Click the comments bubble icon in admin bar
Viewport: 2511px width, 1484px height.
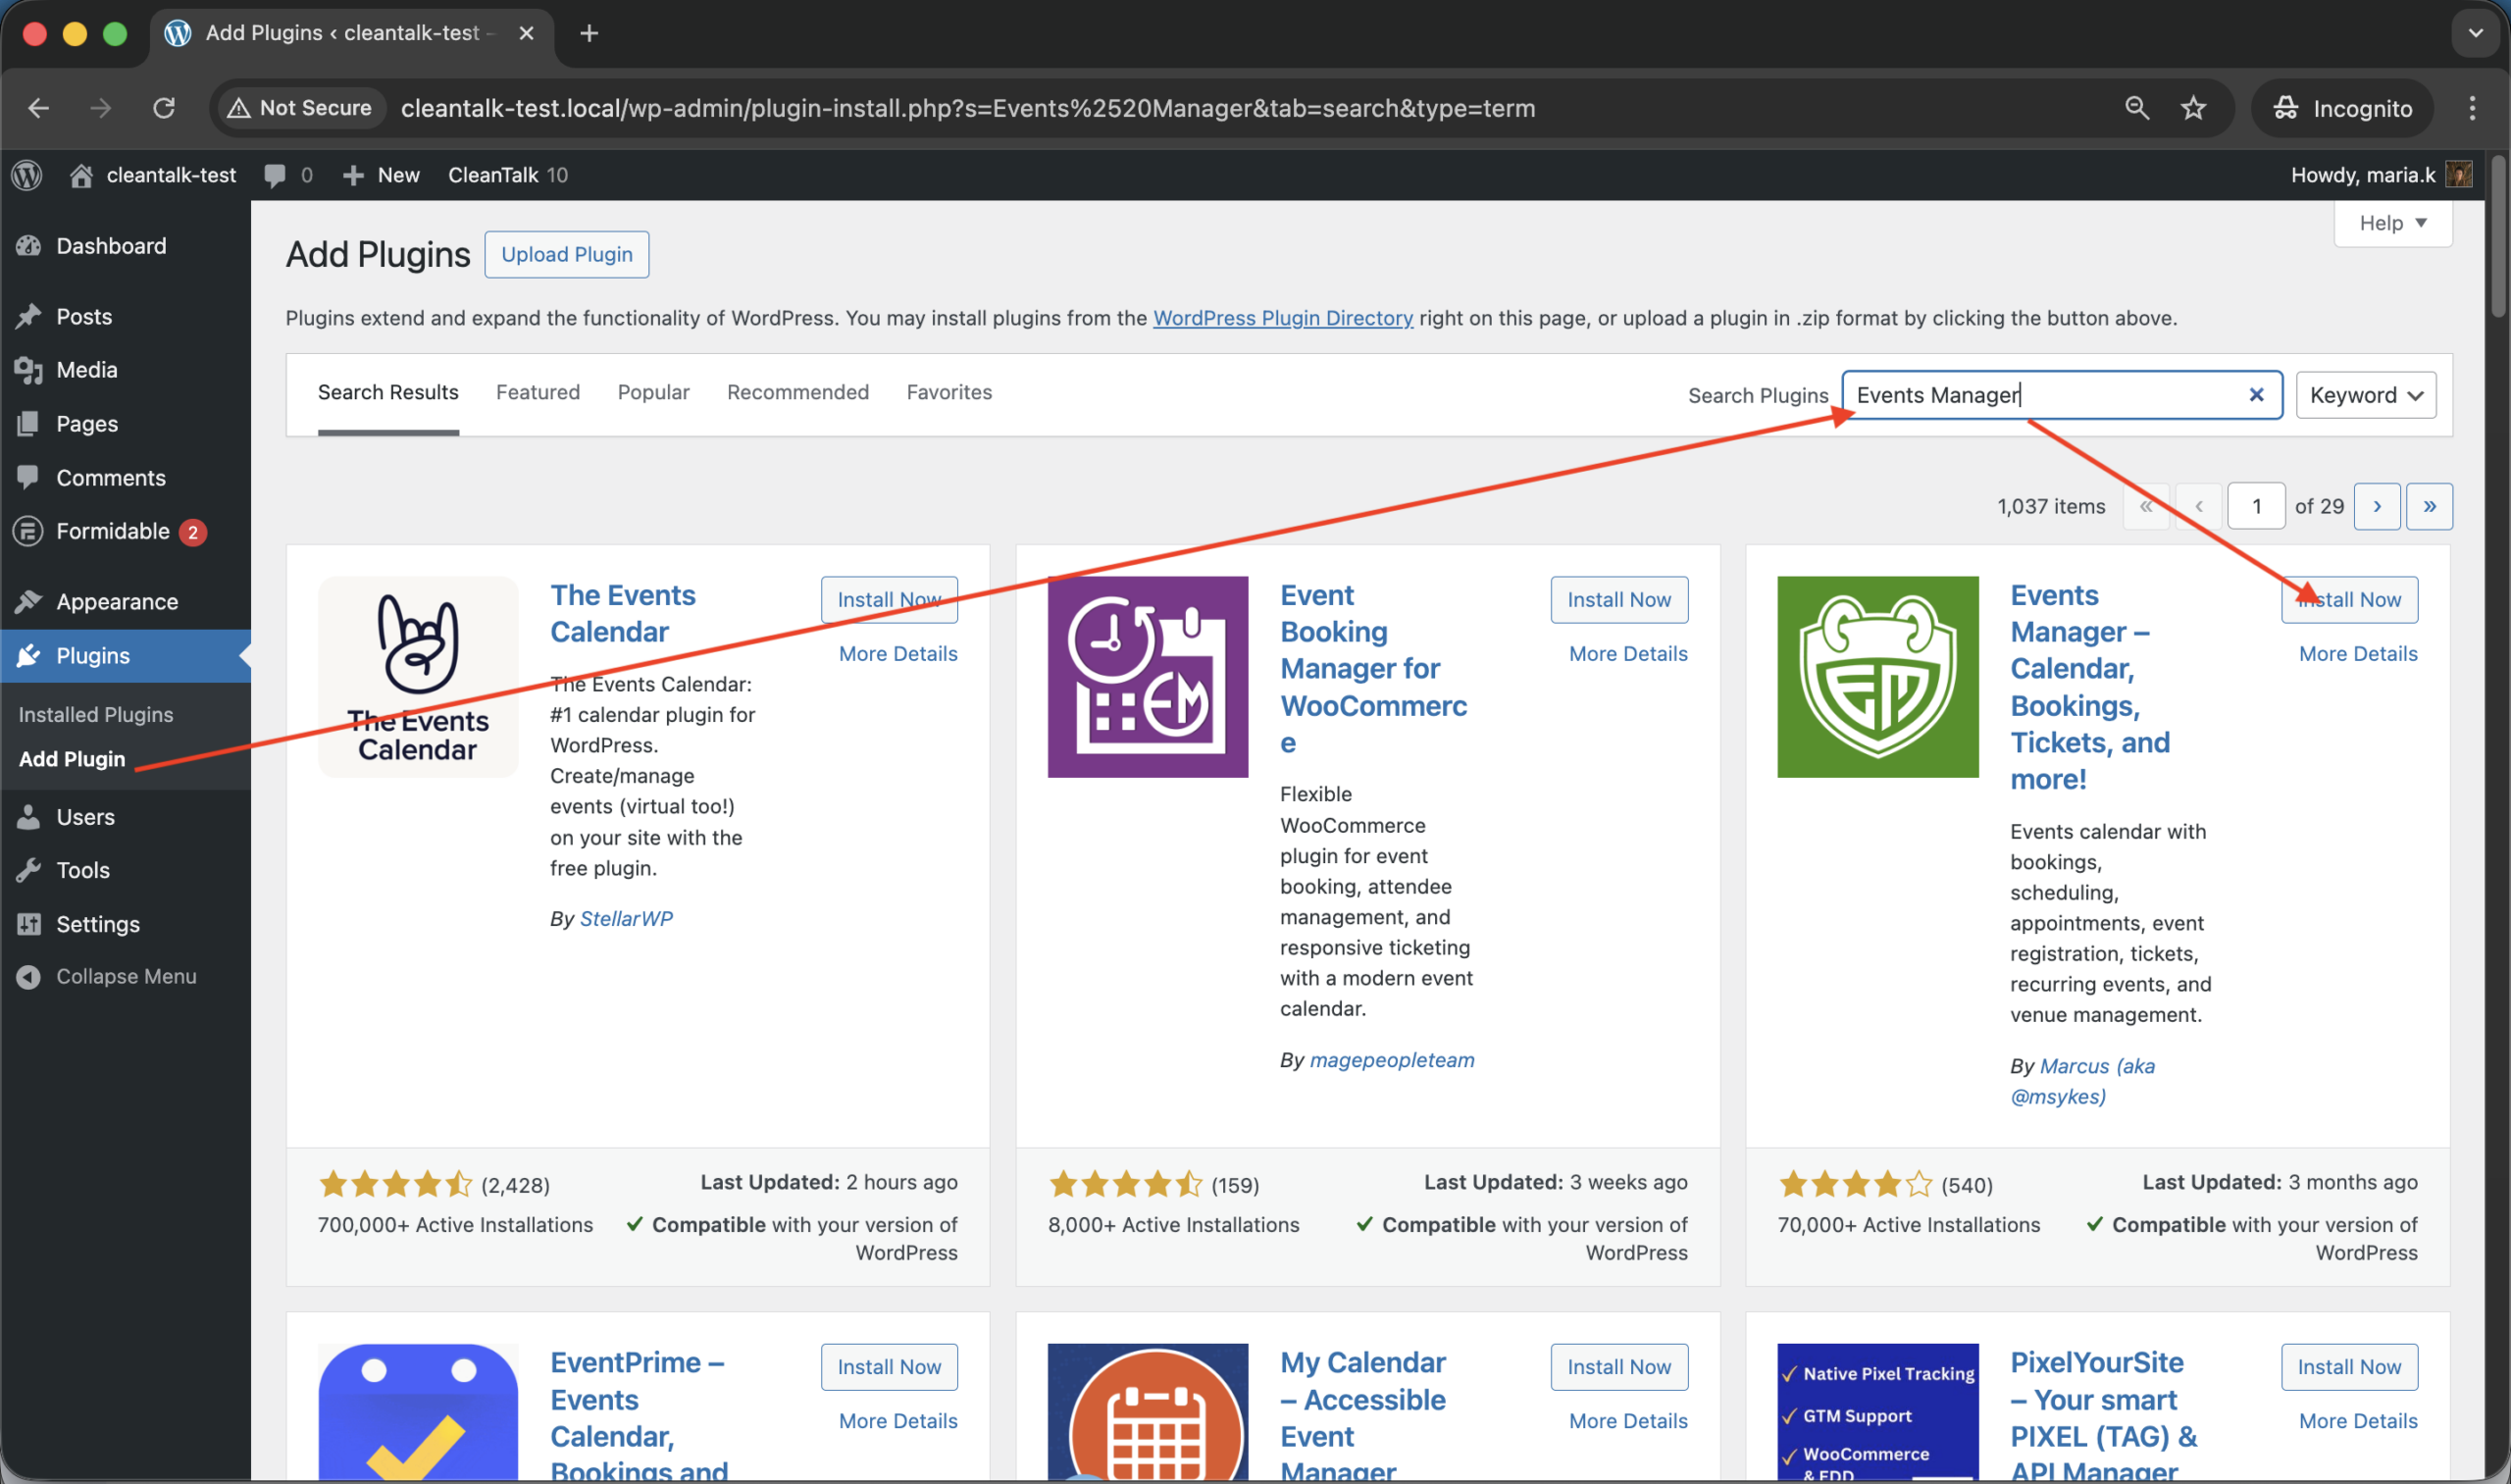274,175
